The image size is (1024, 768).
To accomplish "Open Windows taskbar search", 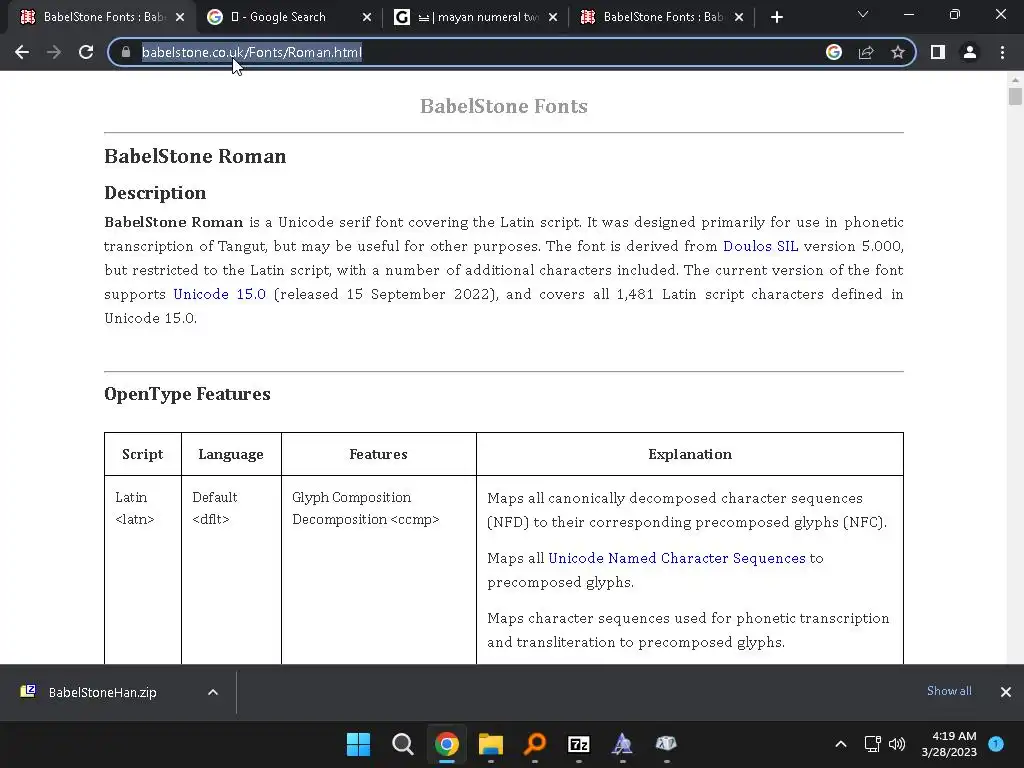I will [x=402, y=744].
